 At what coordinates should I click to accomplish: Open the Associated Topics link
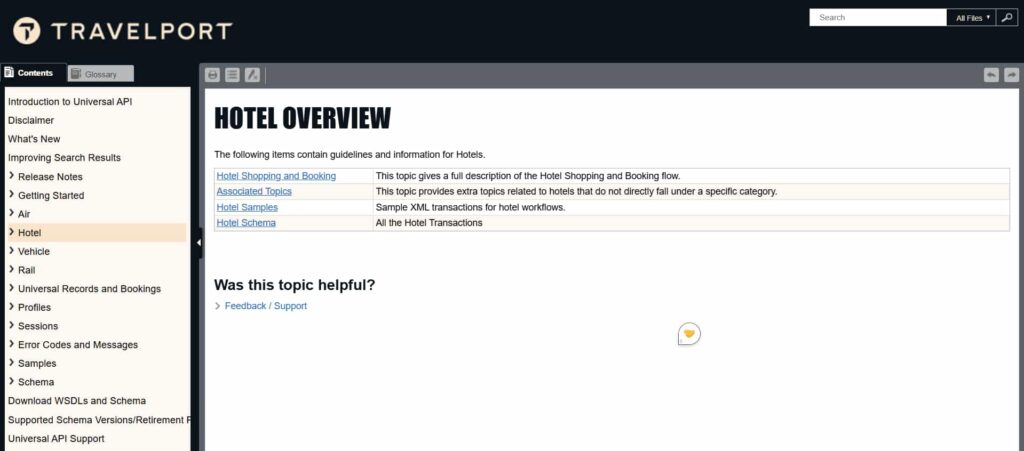pyautogui.click(x=254, y=191)
